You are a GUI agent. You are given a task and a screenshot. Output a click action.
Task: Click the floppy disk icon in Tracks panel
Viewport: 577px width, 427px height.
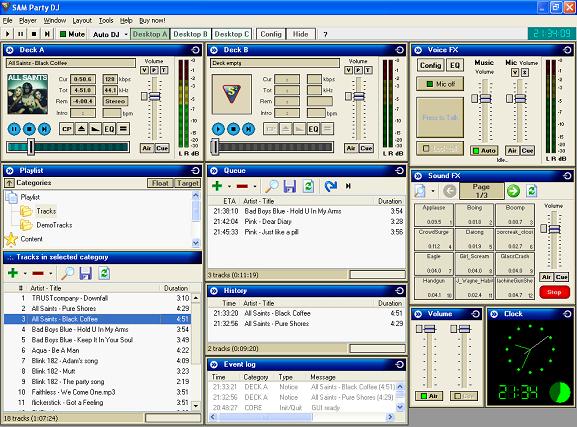point(85,273)
